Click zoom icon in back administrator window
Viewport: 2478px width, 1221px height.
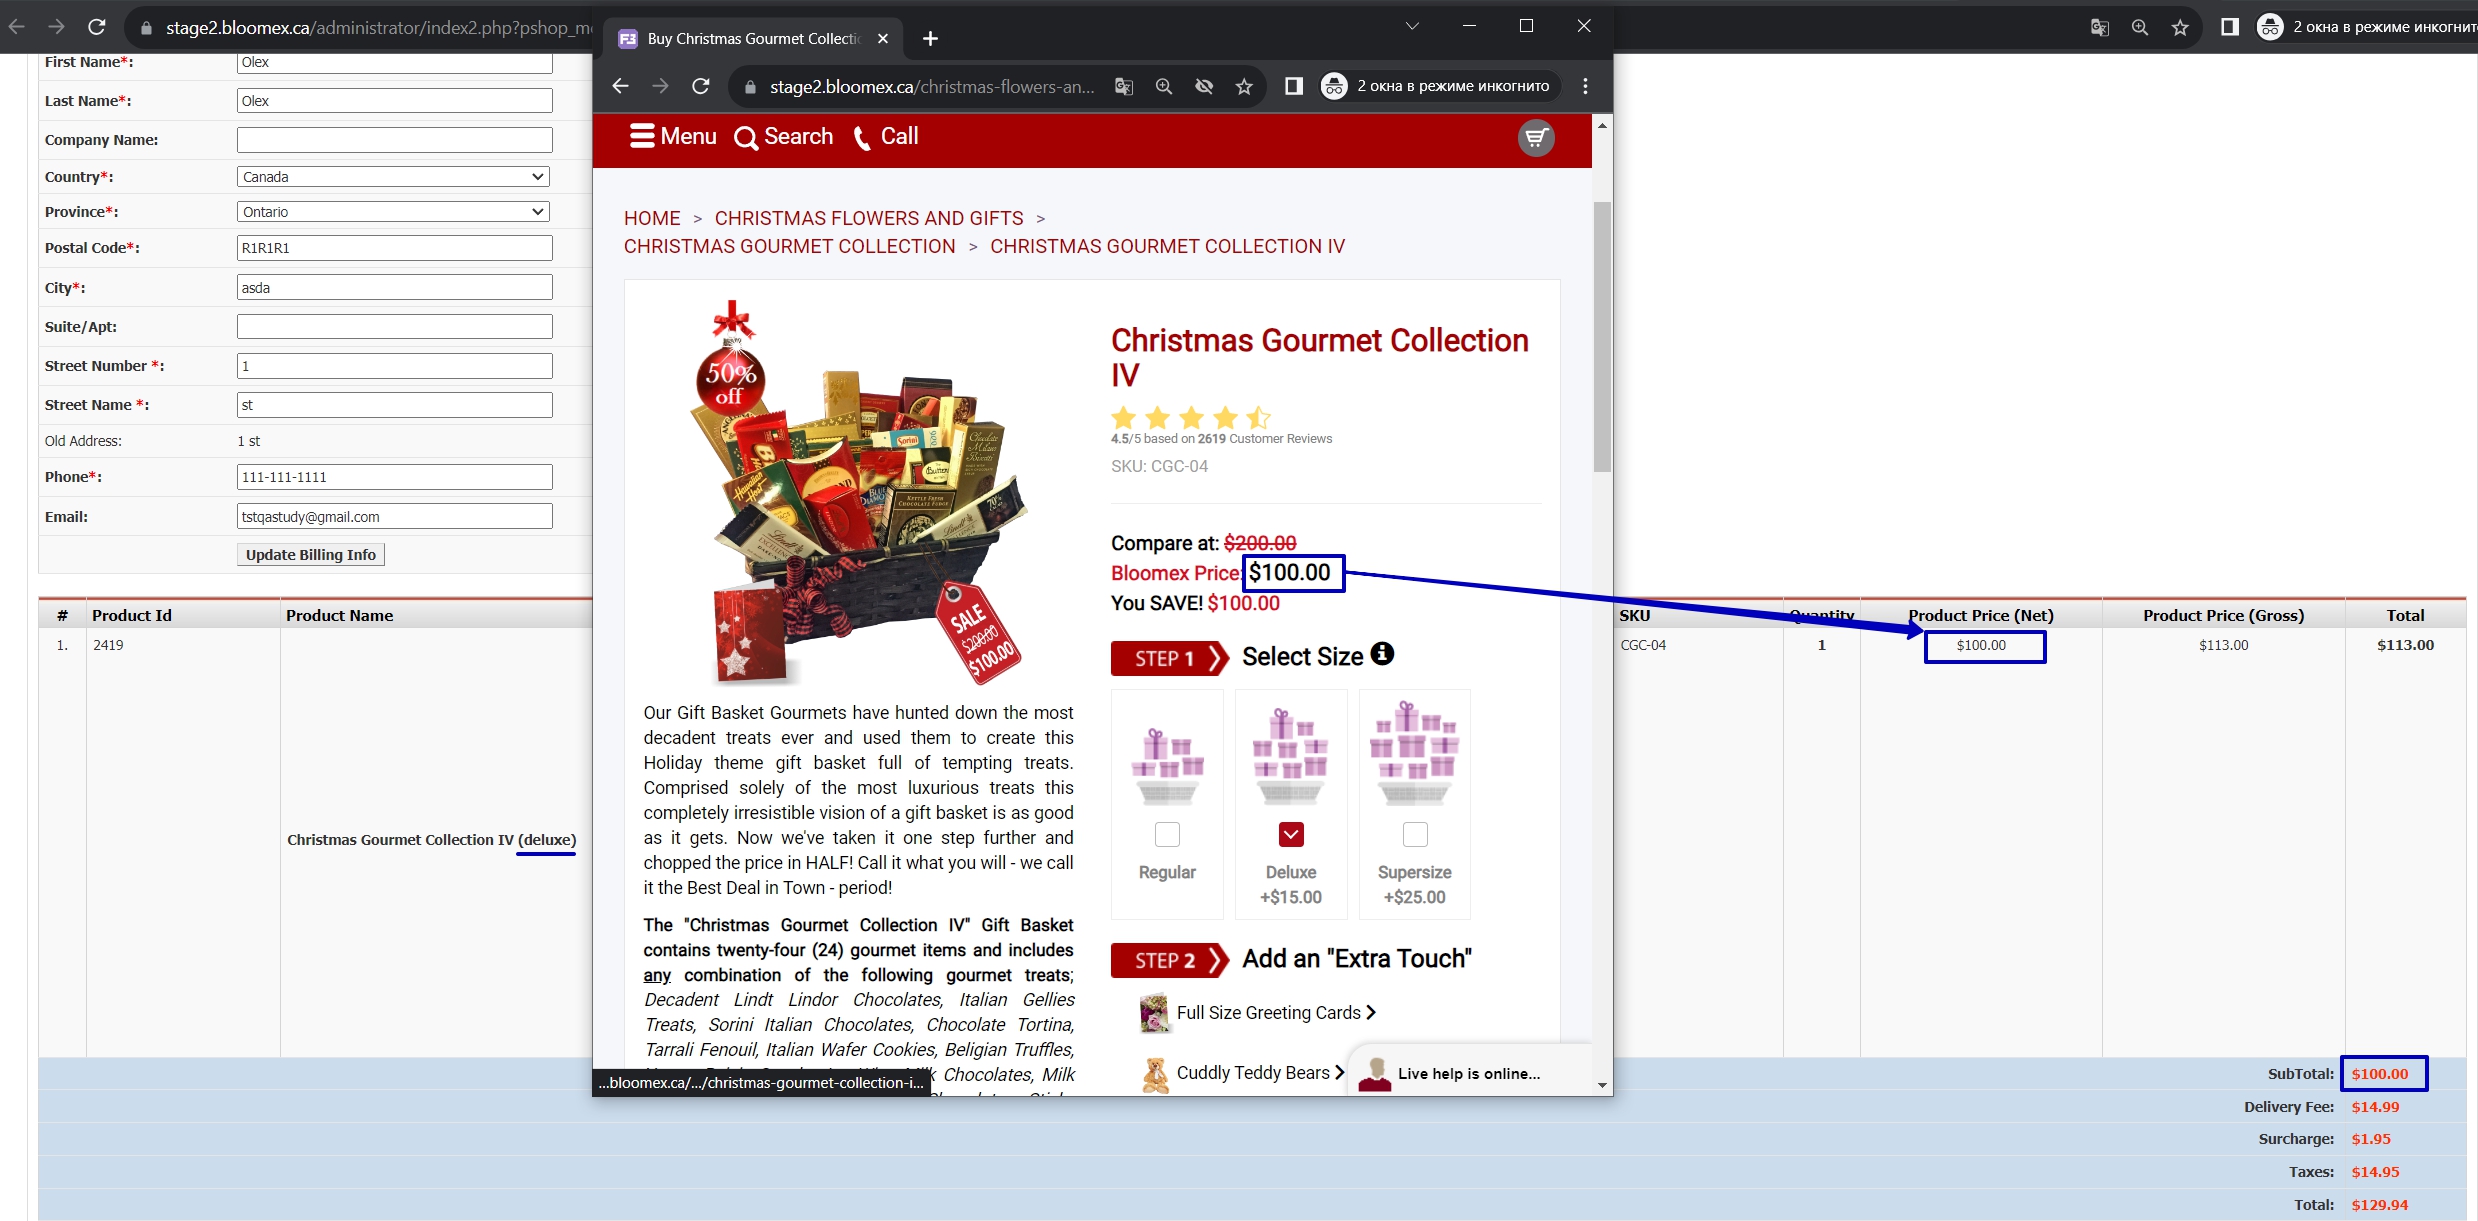[x=2140, y=27]
